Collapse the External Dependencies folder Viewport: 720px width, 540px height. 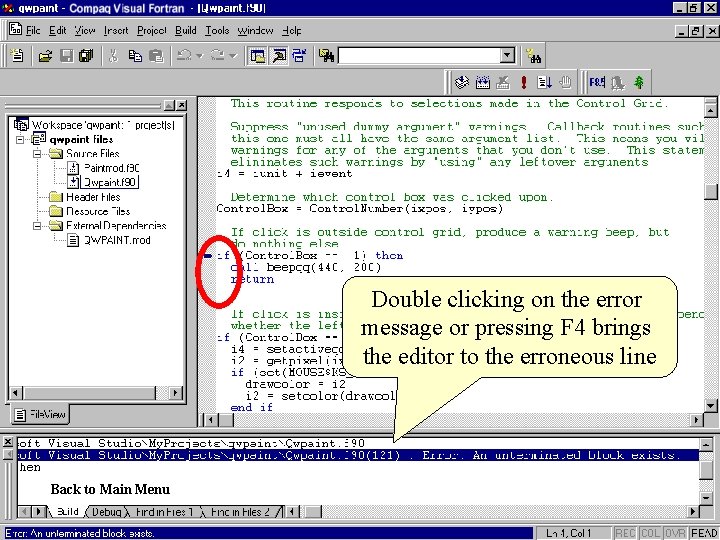click(x=38, y=225)
